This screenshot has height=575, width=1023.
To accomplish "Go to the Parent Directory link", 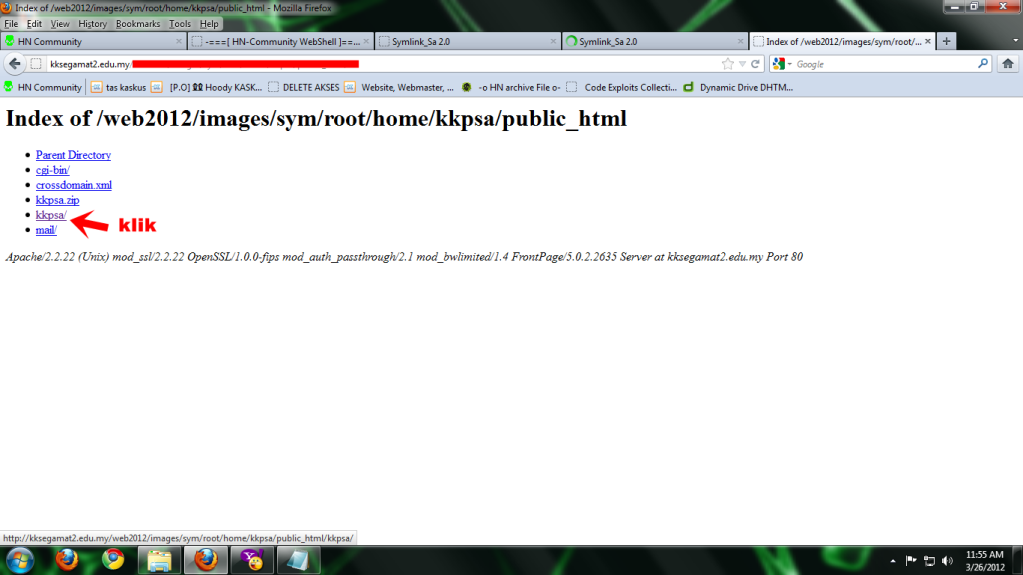I will point(73,155).
